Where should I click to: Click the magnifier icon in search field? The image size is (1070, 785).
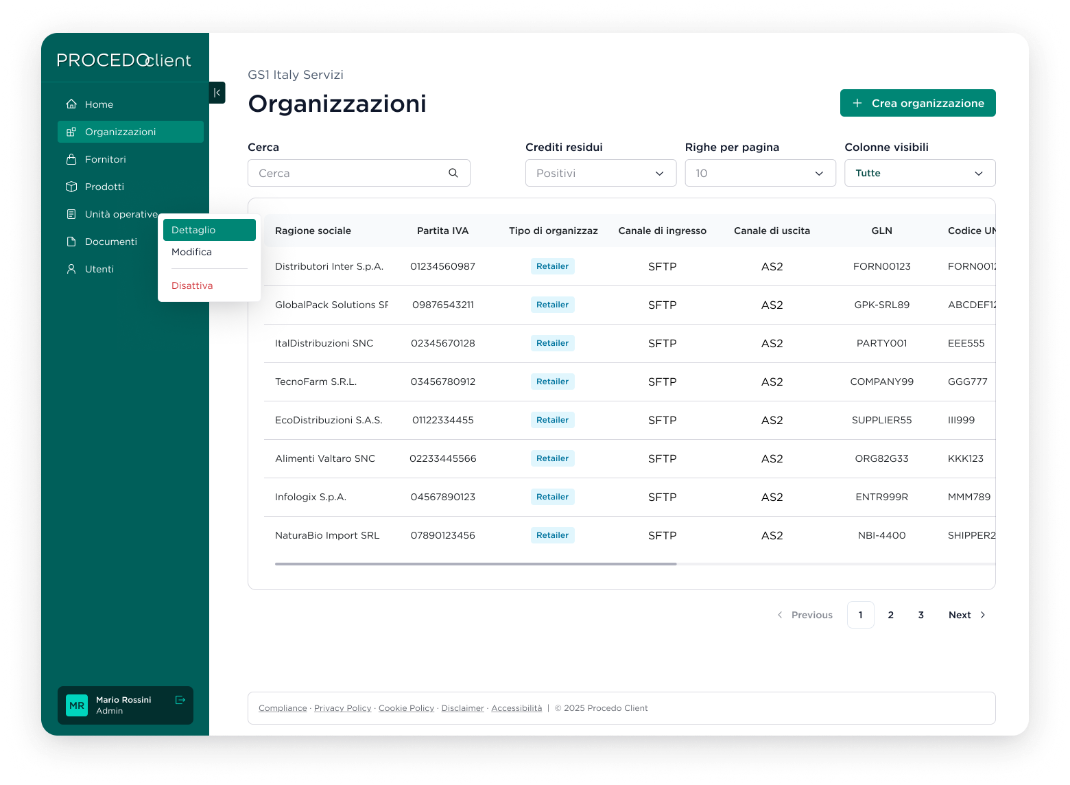pos(453,173)
